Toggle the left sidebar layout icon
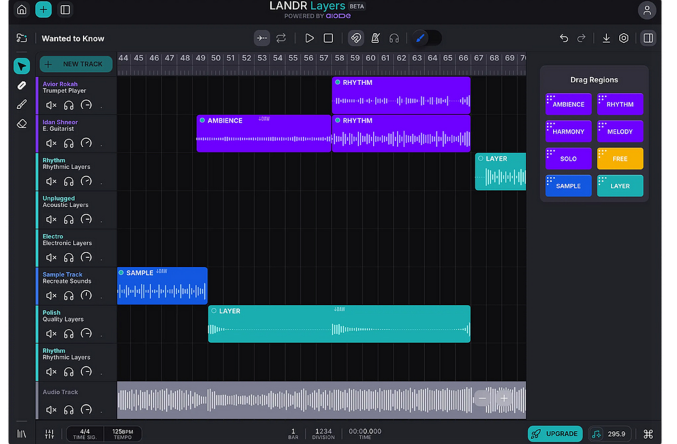Viewport: 677px width, 444px height. (x=65, y=10)
